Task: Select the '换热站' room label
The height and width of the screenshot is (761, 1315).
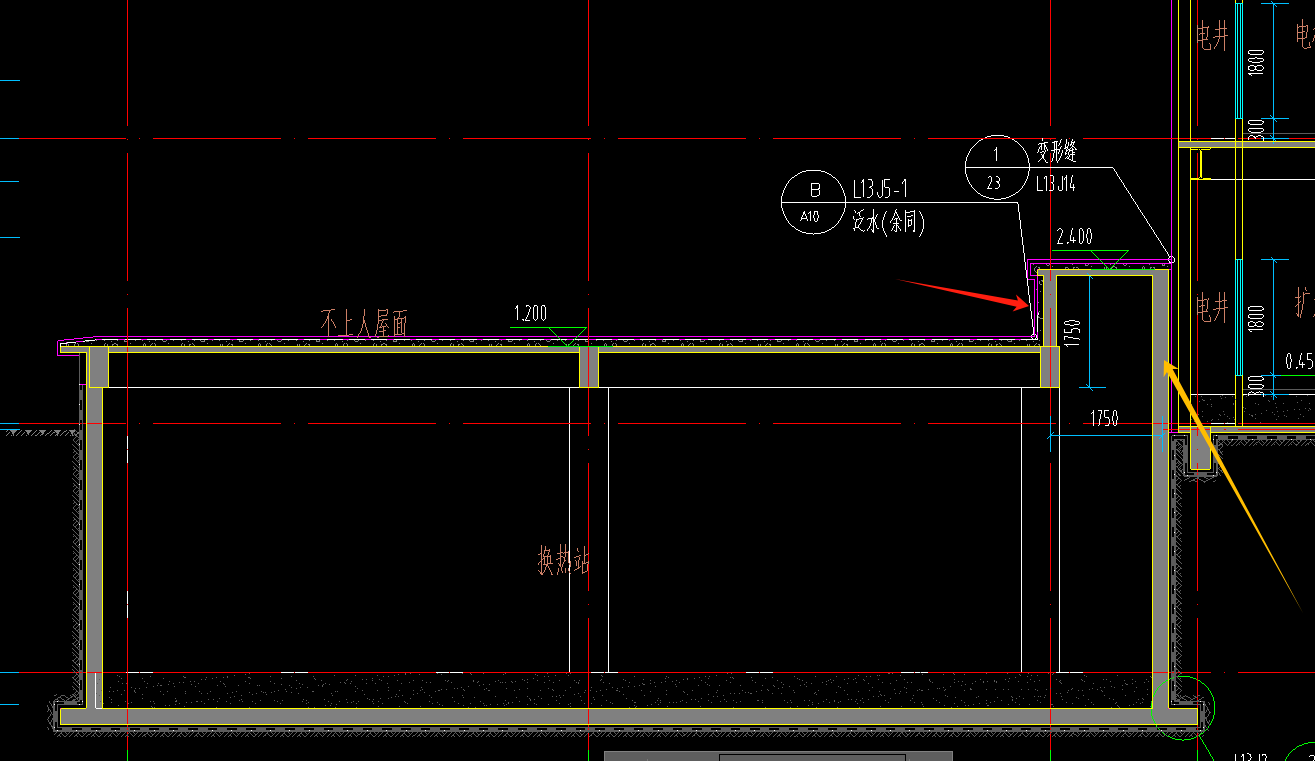Action: (563, 561)
